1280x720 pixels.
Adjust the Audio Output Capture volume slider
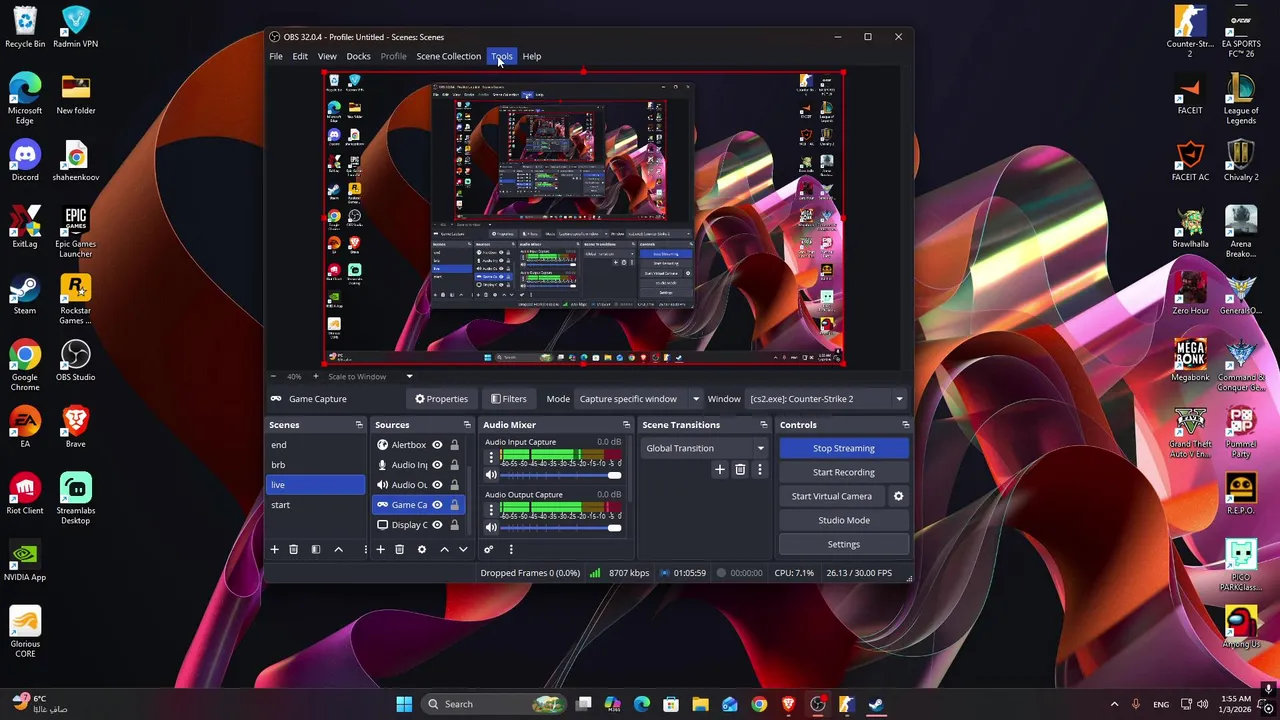click(x=561, y=527)
